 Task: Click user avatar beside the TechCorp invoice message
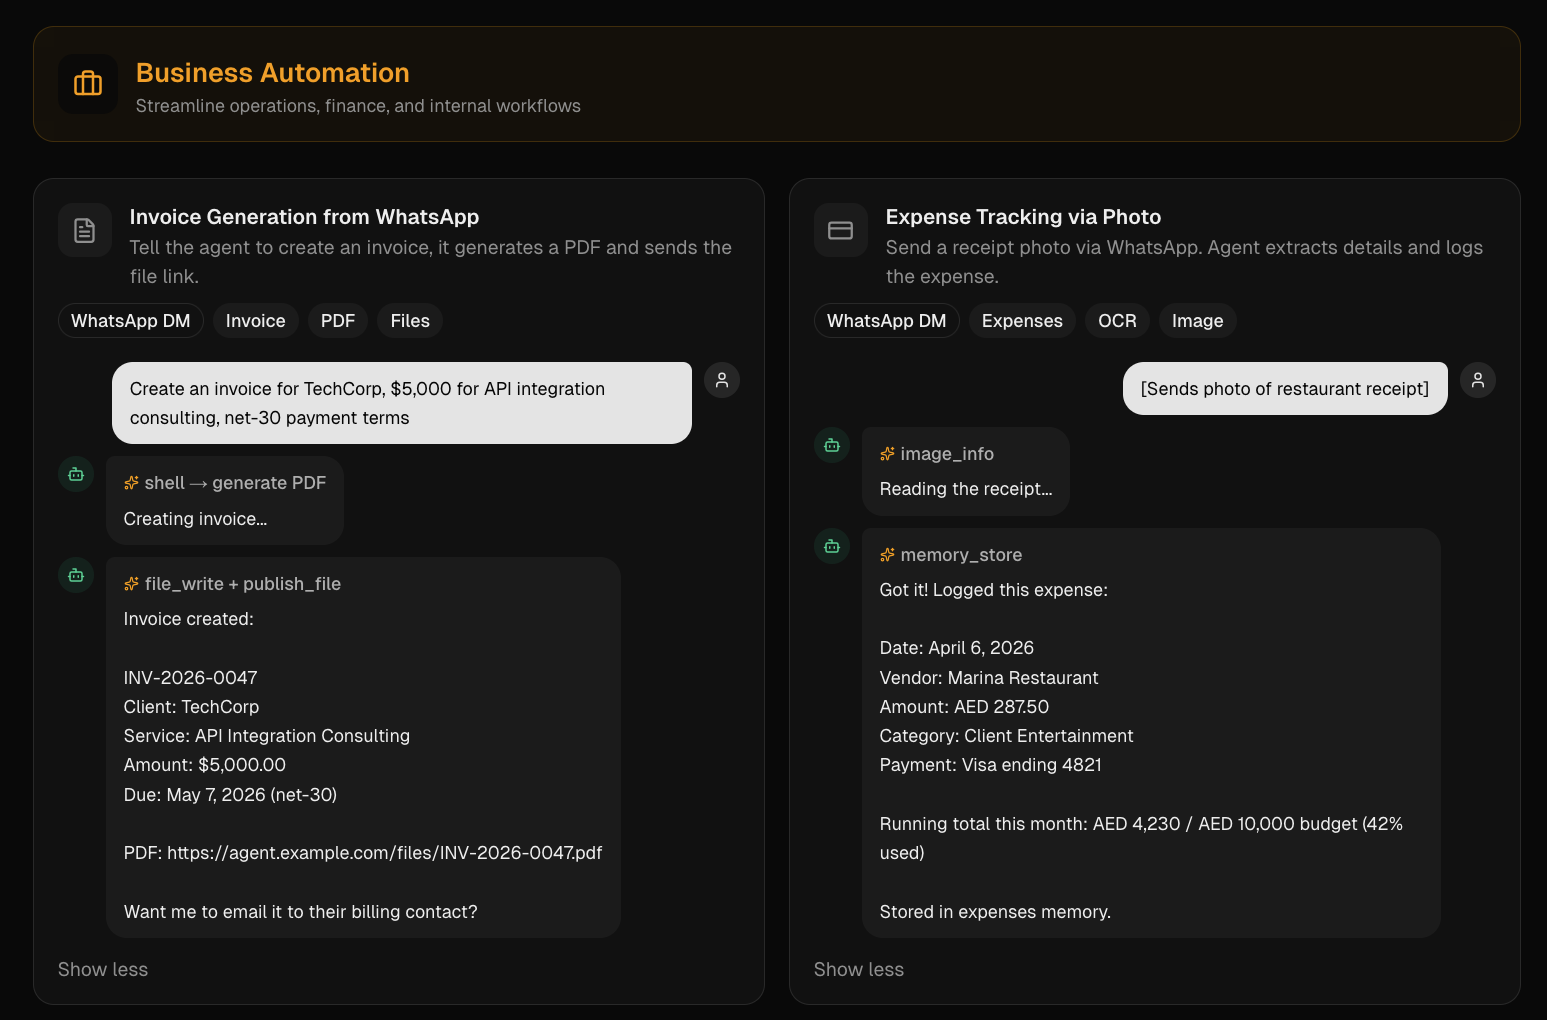tap(722, 380)
